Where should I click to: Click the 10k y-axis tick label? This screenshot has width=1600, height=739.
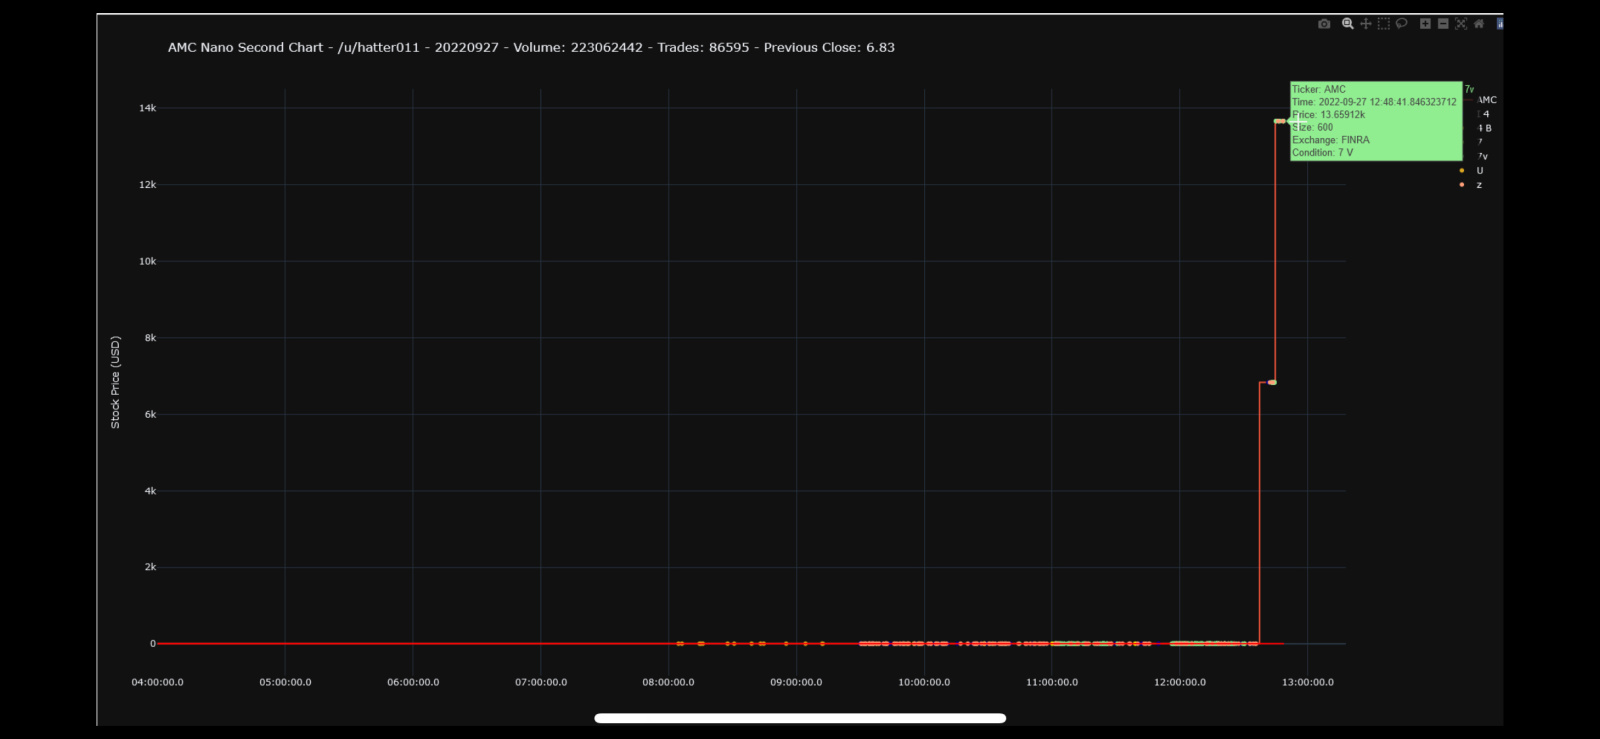pyautogui.click(x=147, y=261)
